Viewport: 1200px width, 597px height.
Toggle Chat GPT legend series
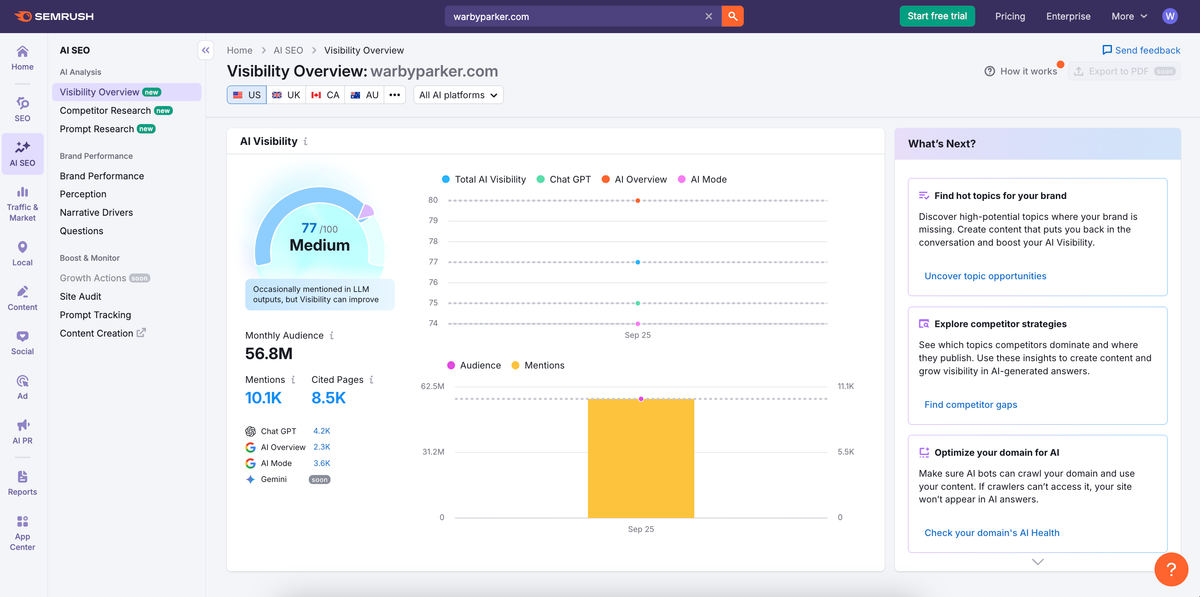(564, 180)
